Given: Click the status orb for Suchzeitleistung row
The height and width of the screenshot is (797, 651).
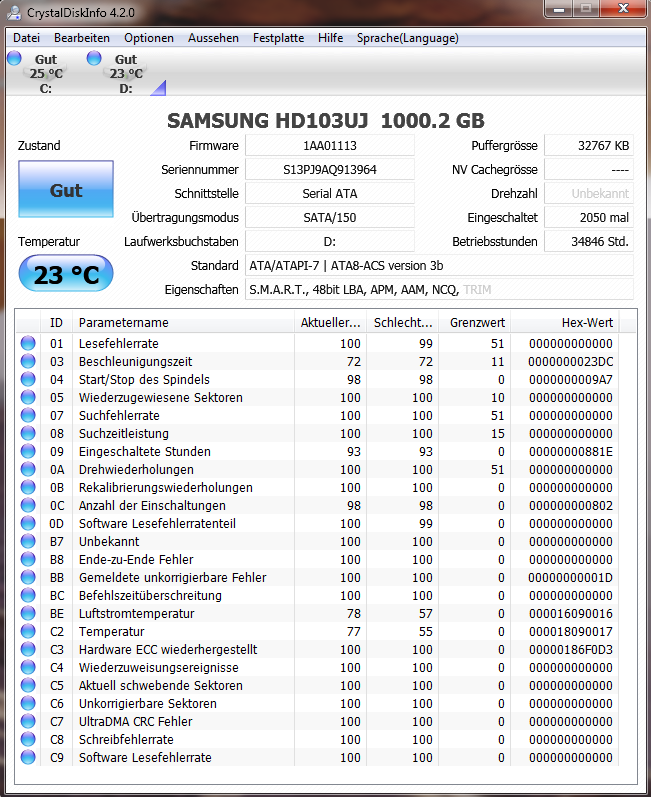Looking at the screenshot, I should tap(28, 433).
